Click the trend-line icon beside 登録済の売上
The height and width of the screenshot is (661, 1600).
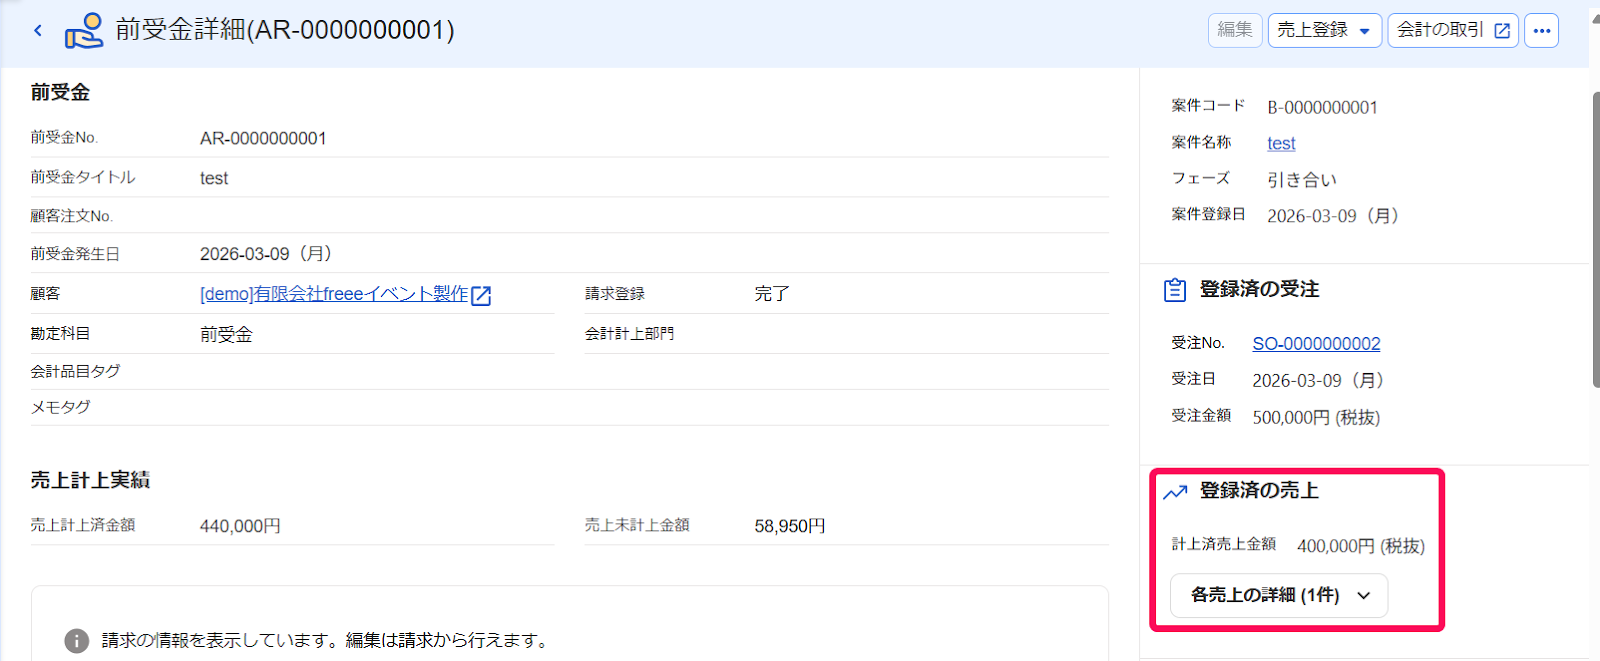[x=1175, y=491]
